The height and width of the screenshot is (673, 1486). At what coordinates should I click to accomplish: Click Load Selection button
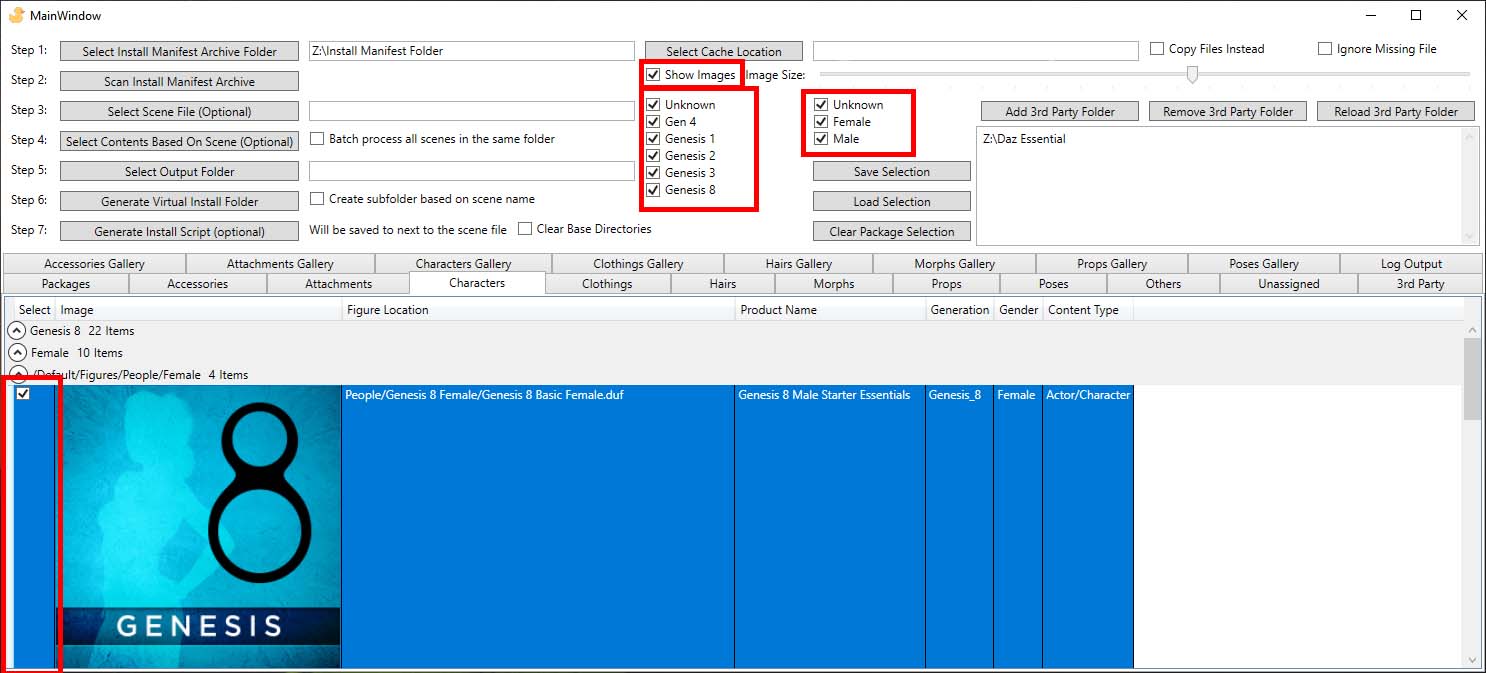(892, 201)
